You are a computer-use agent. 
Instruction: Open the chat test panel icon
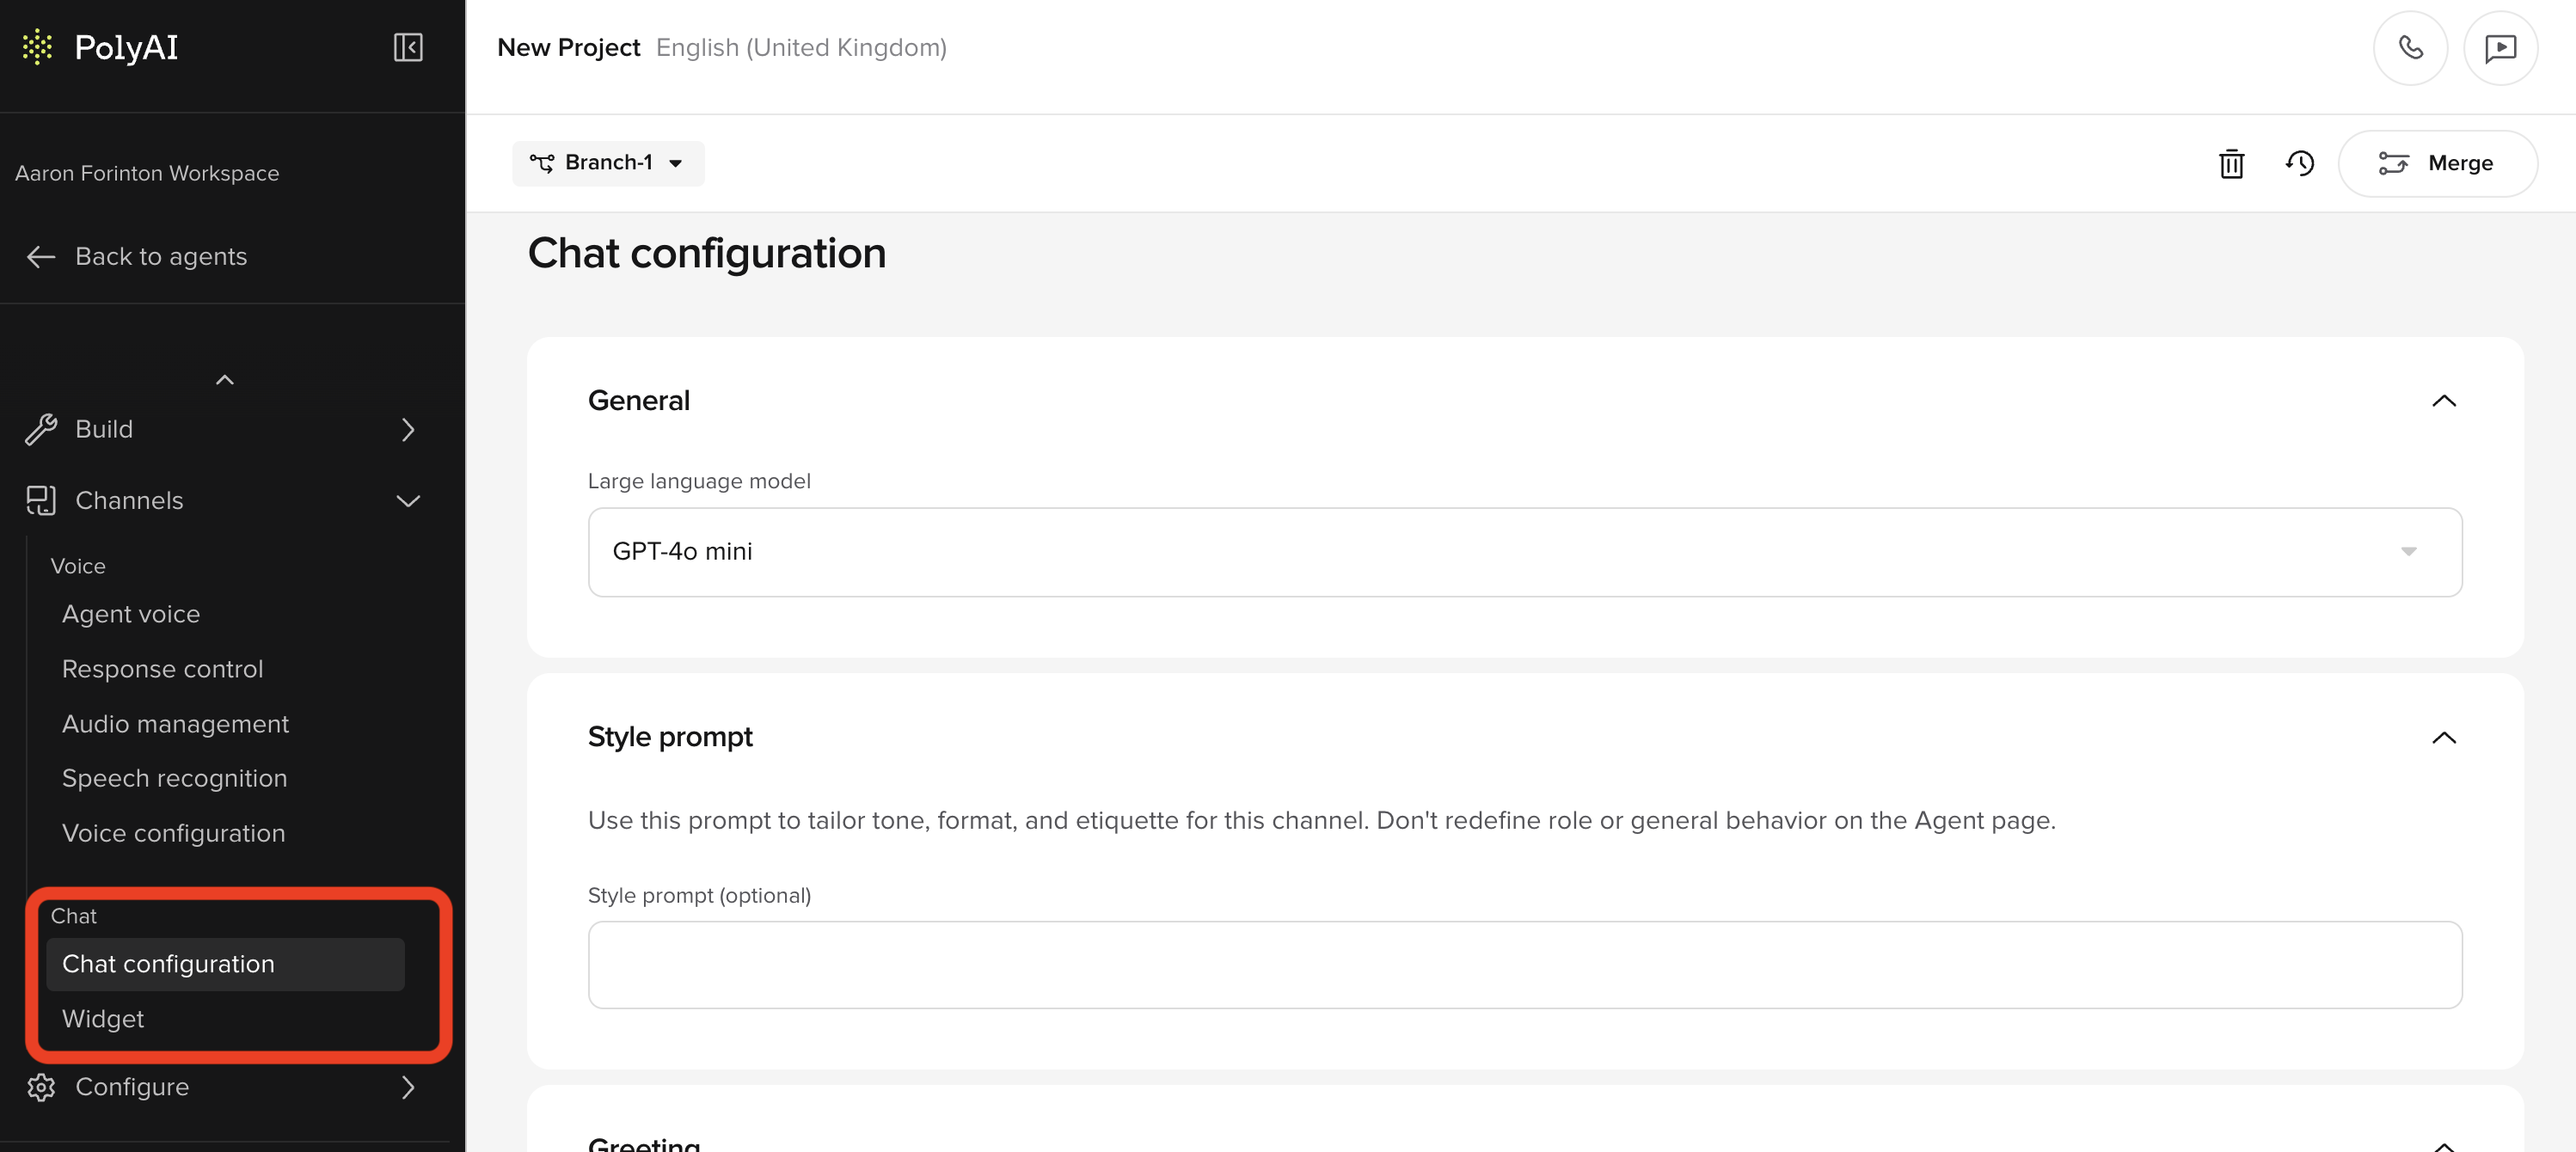coord(2501,47)
